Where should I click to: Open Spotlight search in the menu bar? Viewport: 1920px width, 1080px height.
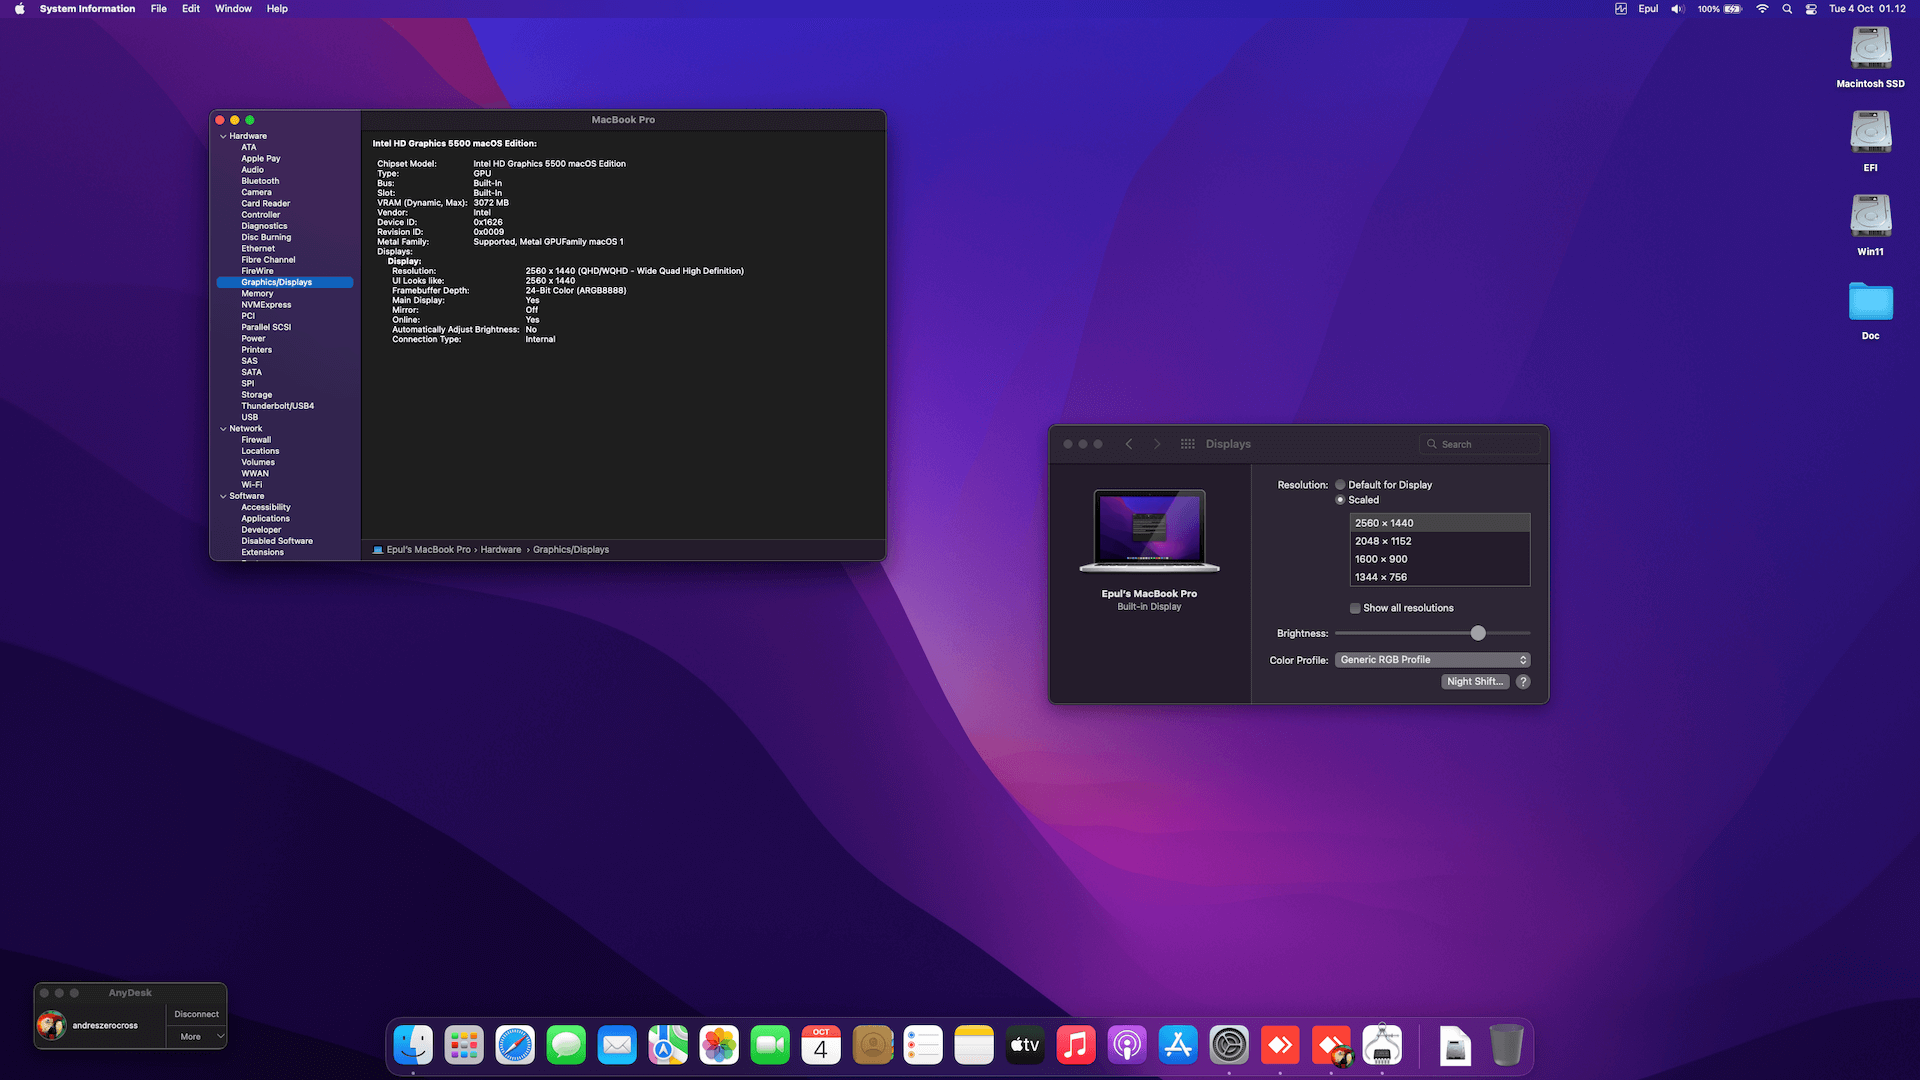[x=1787, y=9]
